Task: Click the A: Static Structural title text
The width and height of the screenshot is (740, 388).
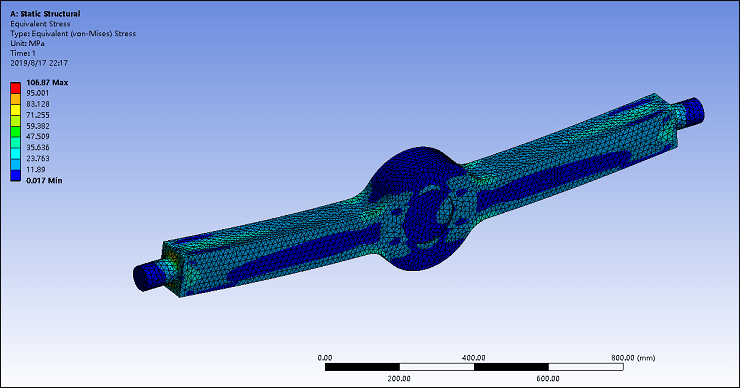Action: click(x=45, y=14)
